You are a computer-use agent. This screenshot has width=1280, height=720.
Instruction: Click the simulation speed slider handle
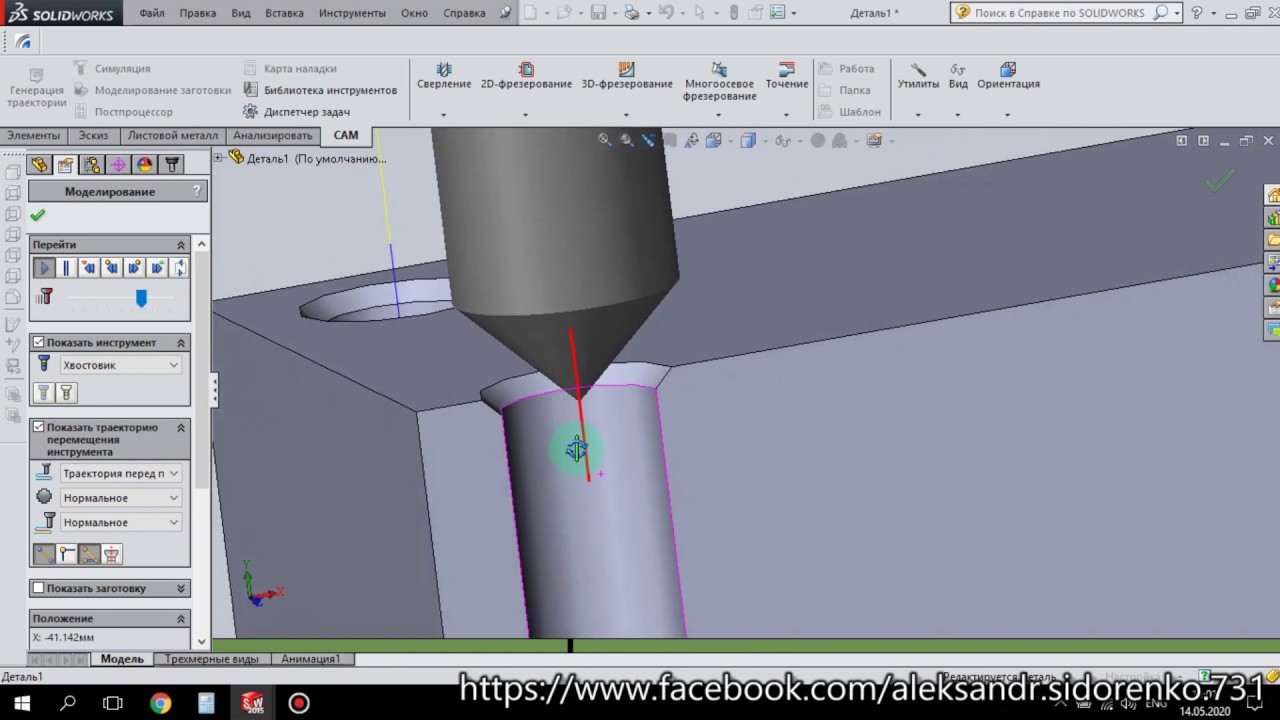pyautogui.click(x=141, y=298)
